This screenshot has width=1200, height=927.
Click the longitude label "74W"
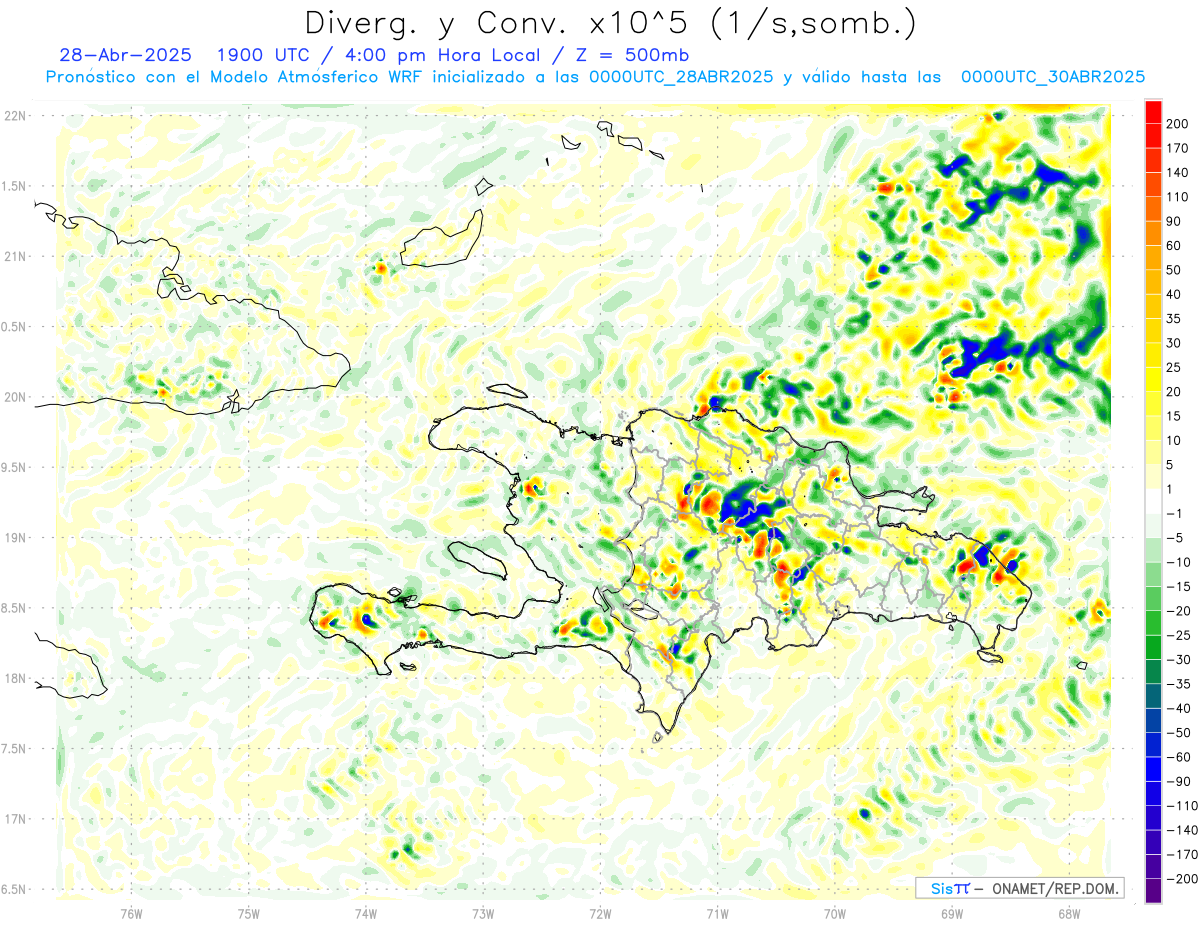pyautogui.click(x=366, y=913)
